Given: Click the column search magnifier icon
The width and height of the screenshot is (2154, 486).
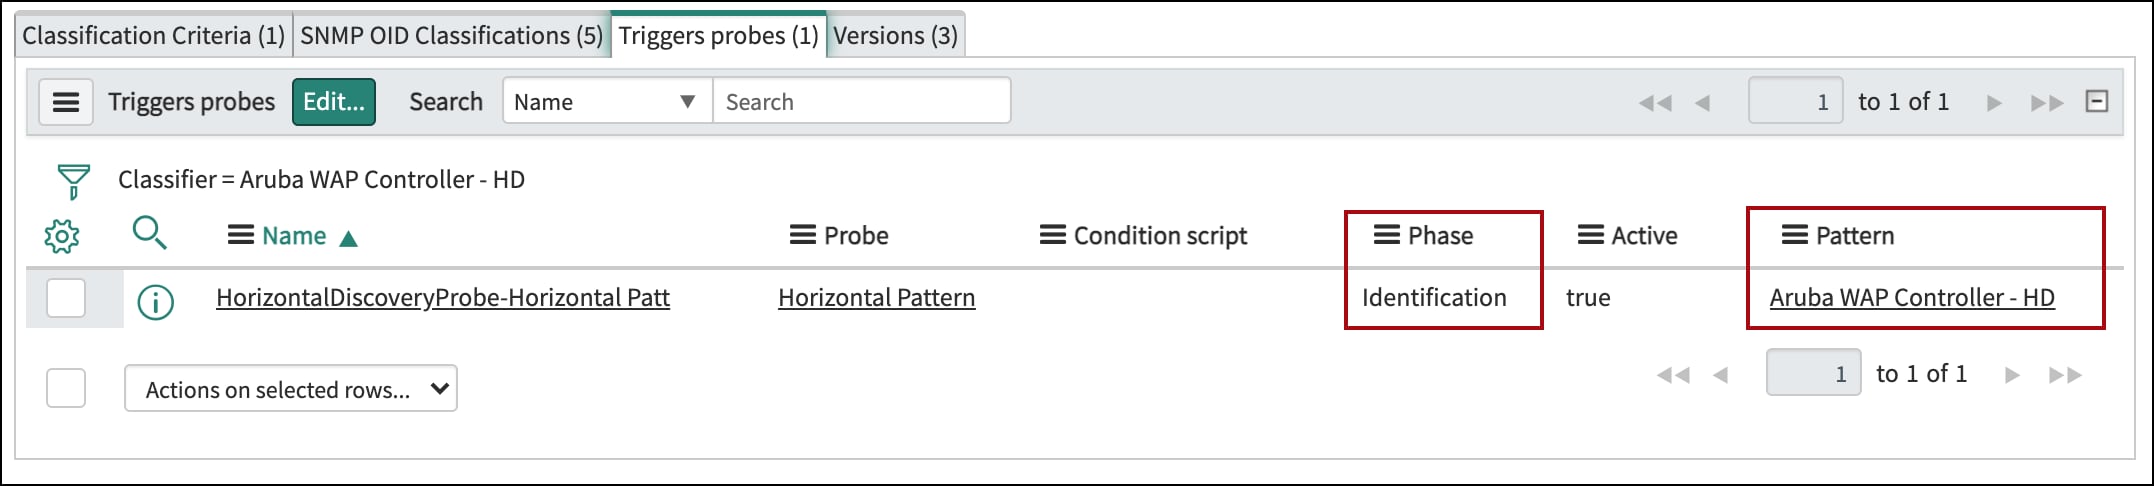Looking at the screenshot, I should [x=150, y=233].
